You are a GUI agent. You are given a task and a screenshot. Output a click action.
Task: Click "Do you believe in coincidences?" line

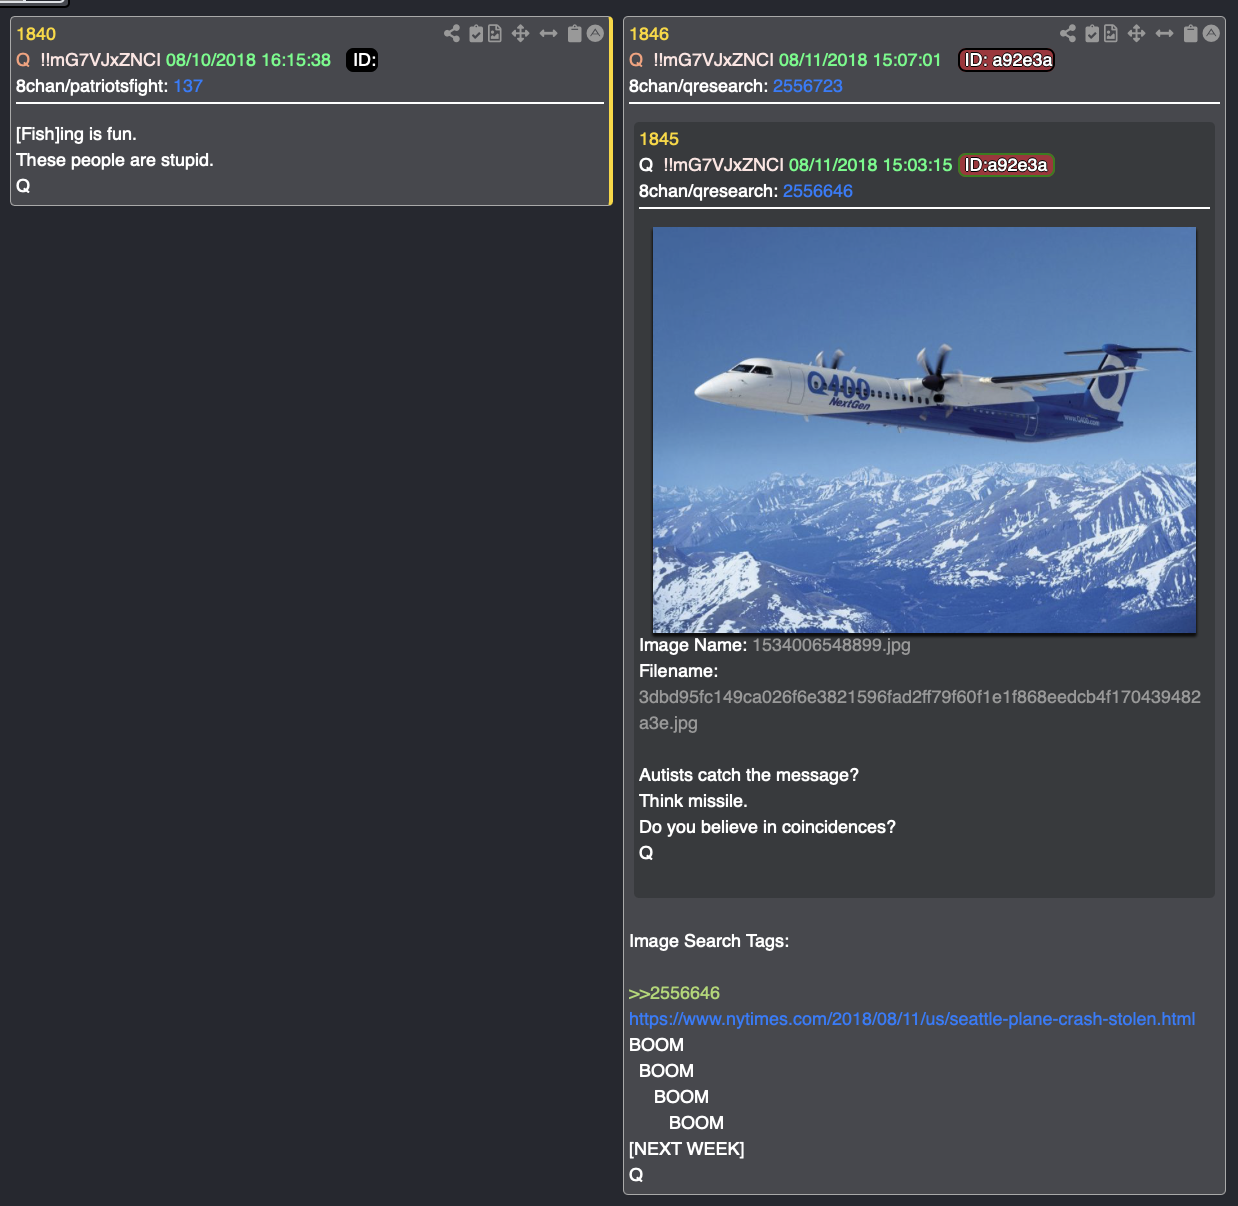[767, 827]
